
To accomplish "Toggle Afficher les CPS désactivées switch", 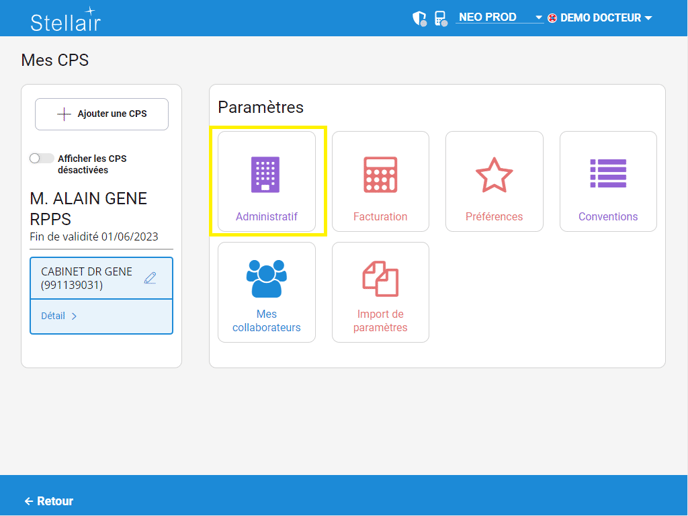I will coord(41,158).
